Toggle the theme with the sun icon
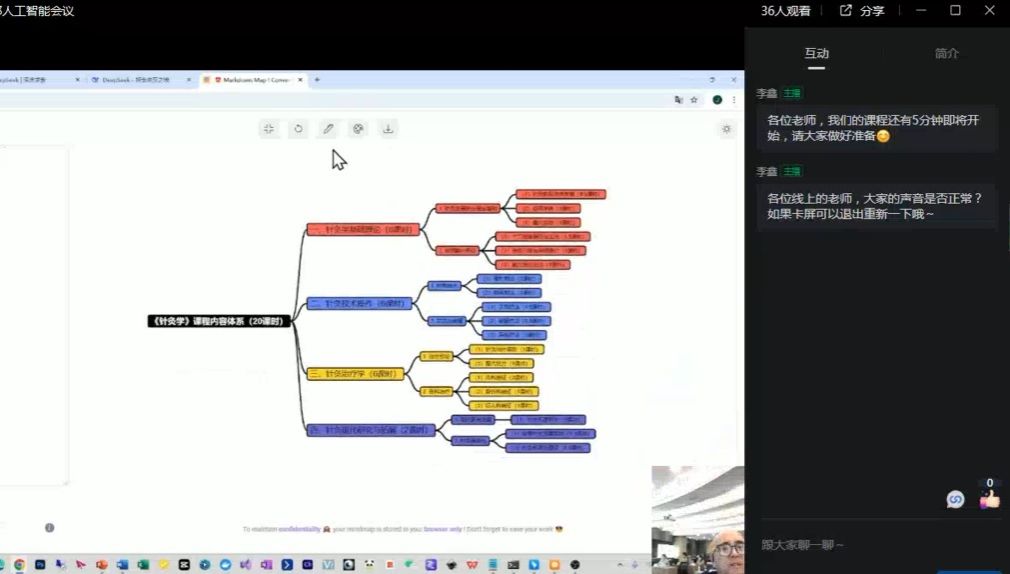Viewport: 1010px width, 574px height. 727,129
